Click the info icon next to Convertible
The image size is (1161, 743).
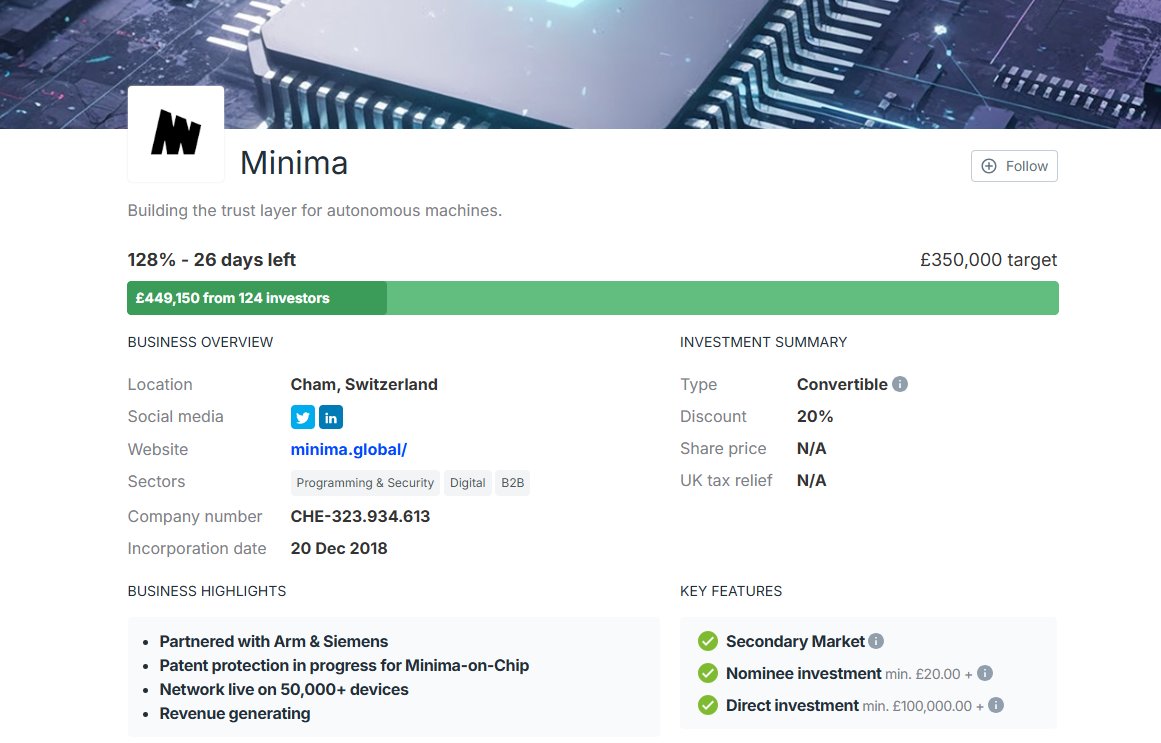(900, 384)
